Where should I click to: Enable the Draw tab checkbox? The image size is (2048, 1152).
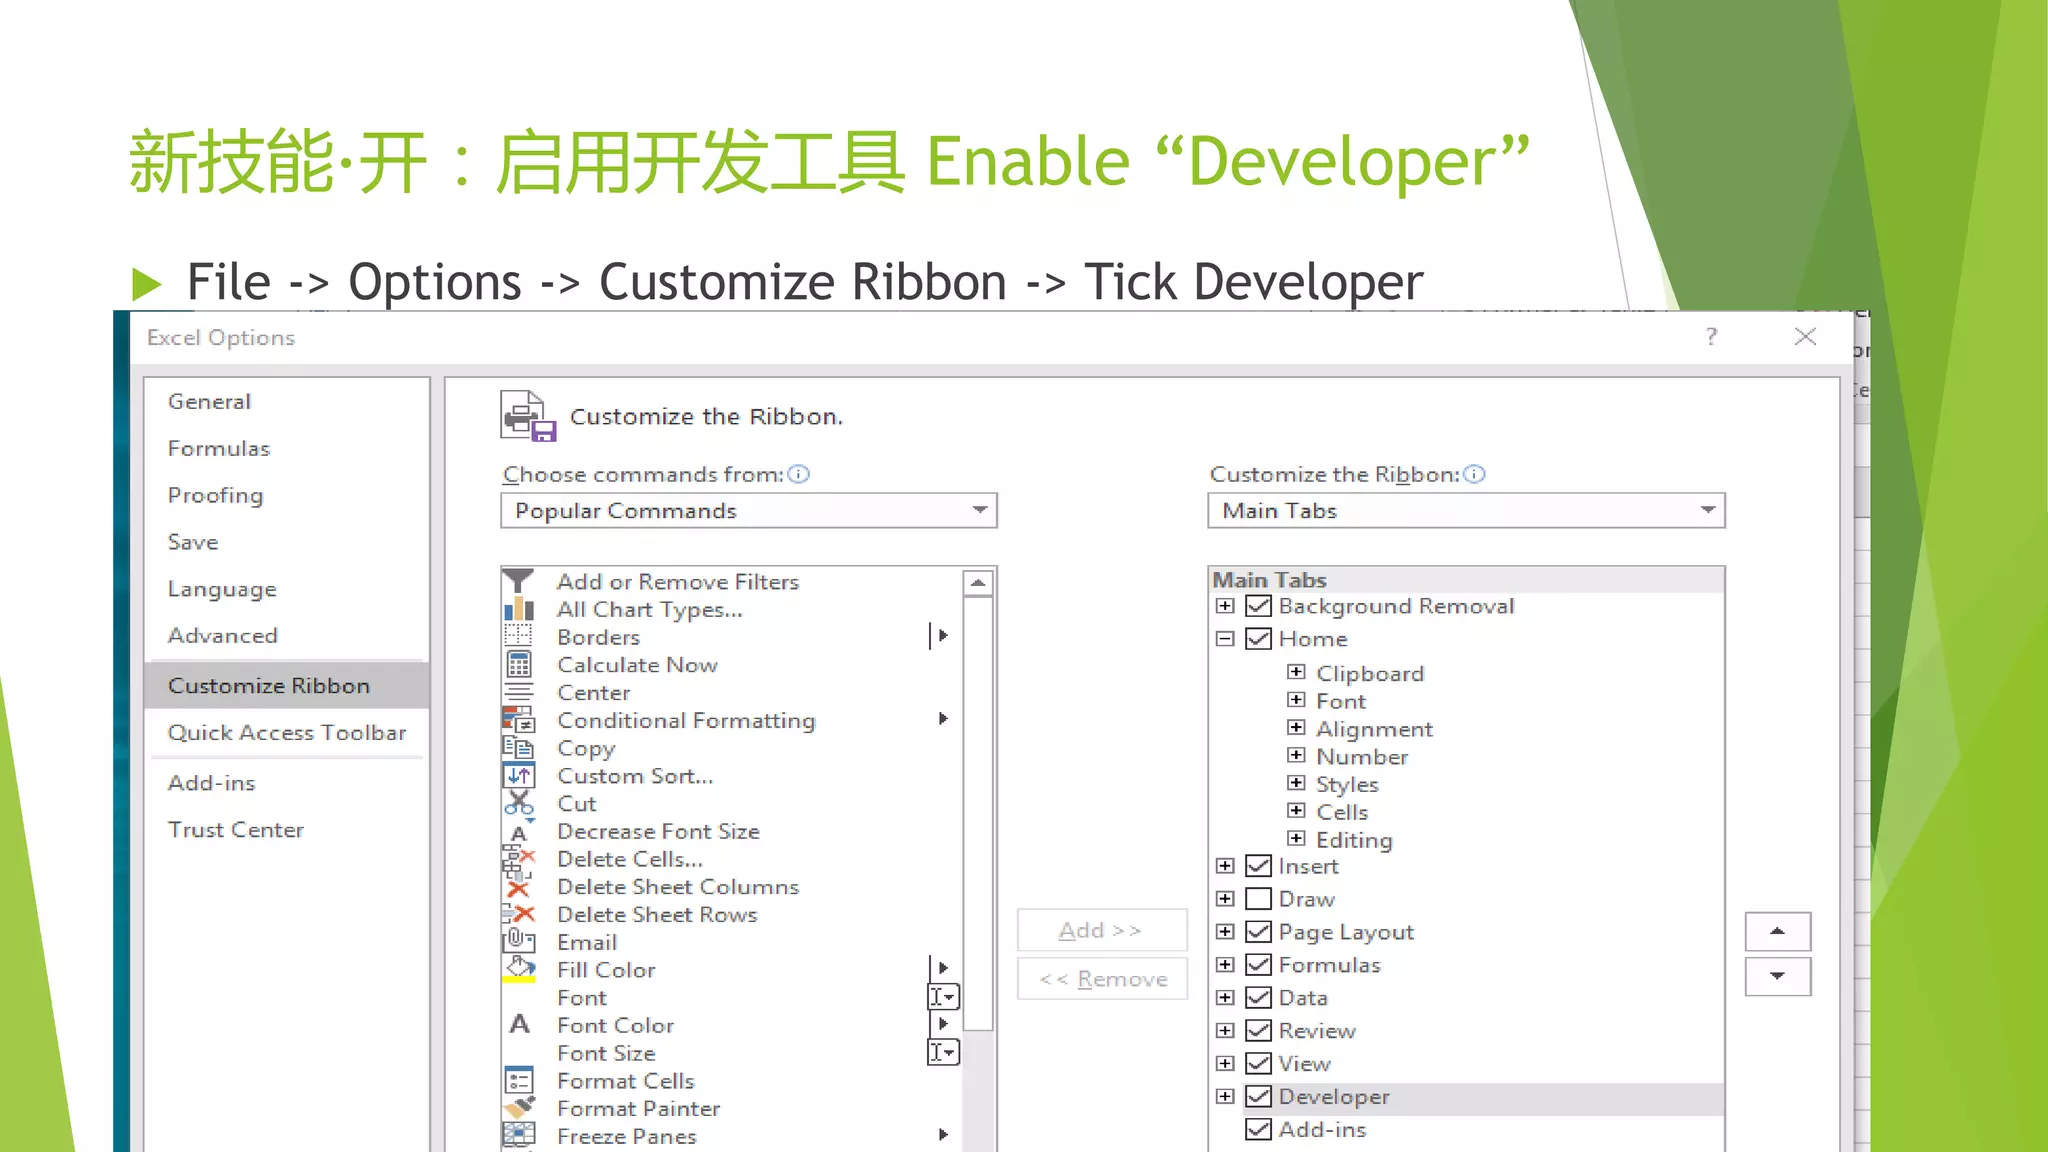[x=1258, y=899]
